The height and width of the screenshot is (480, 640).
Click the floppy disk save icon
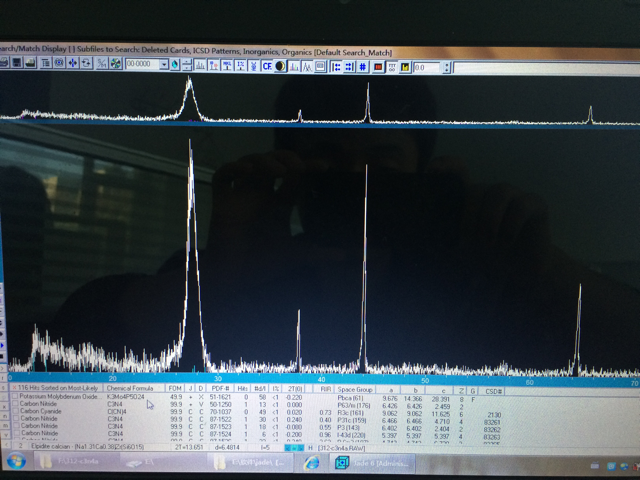(17, 62)
